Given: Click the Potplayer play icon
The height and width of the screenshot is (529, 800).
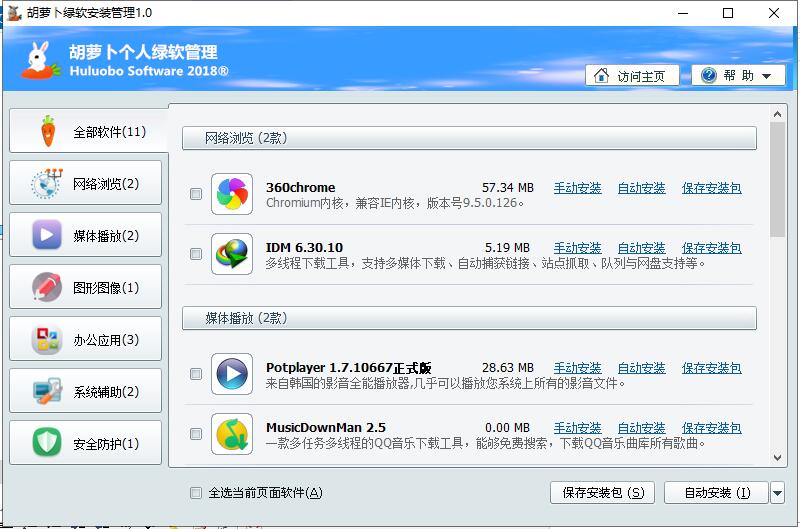Looking at the screenshot, I should [232, 374].
